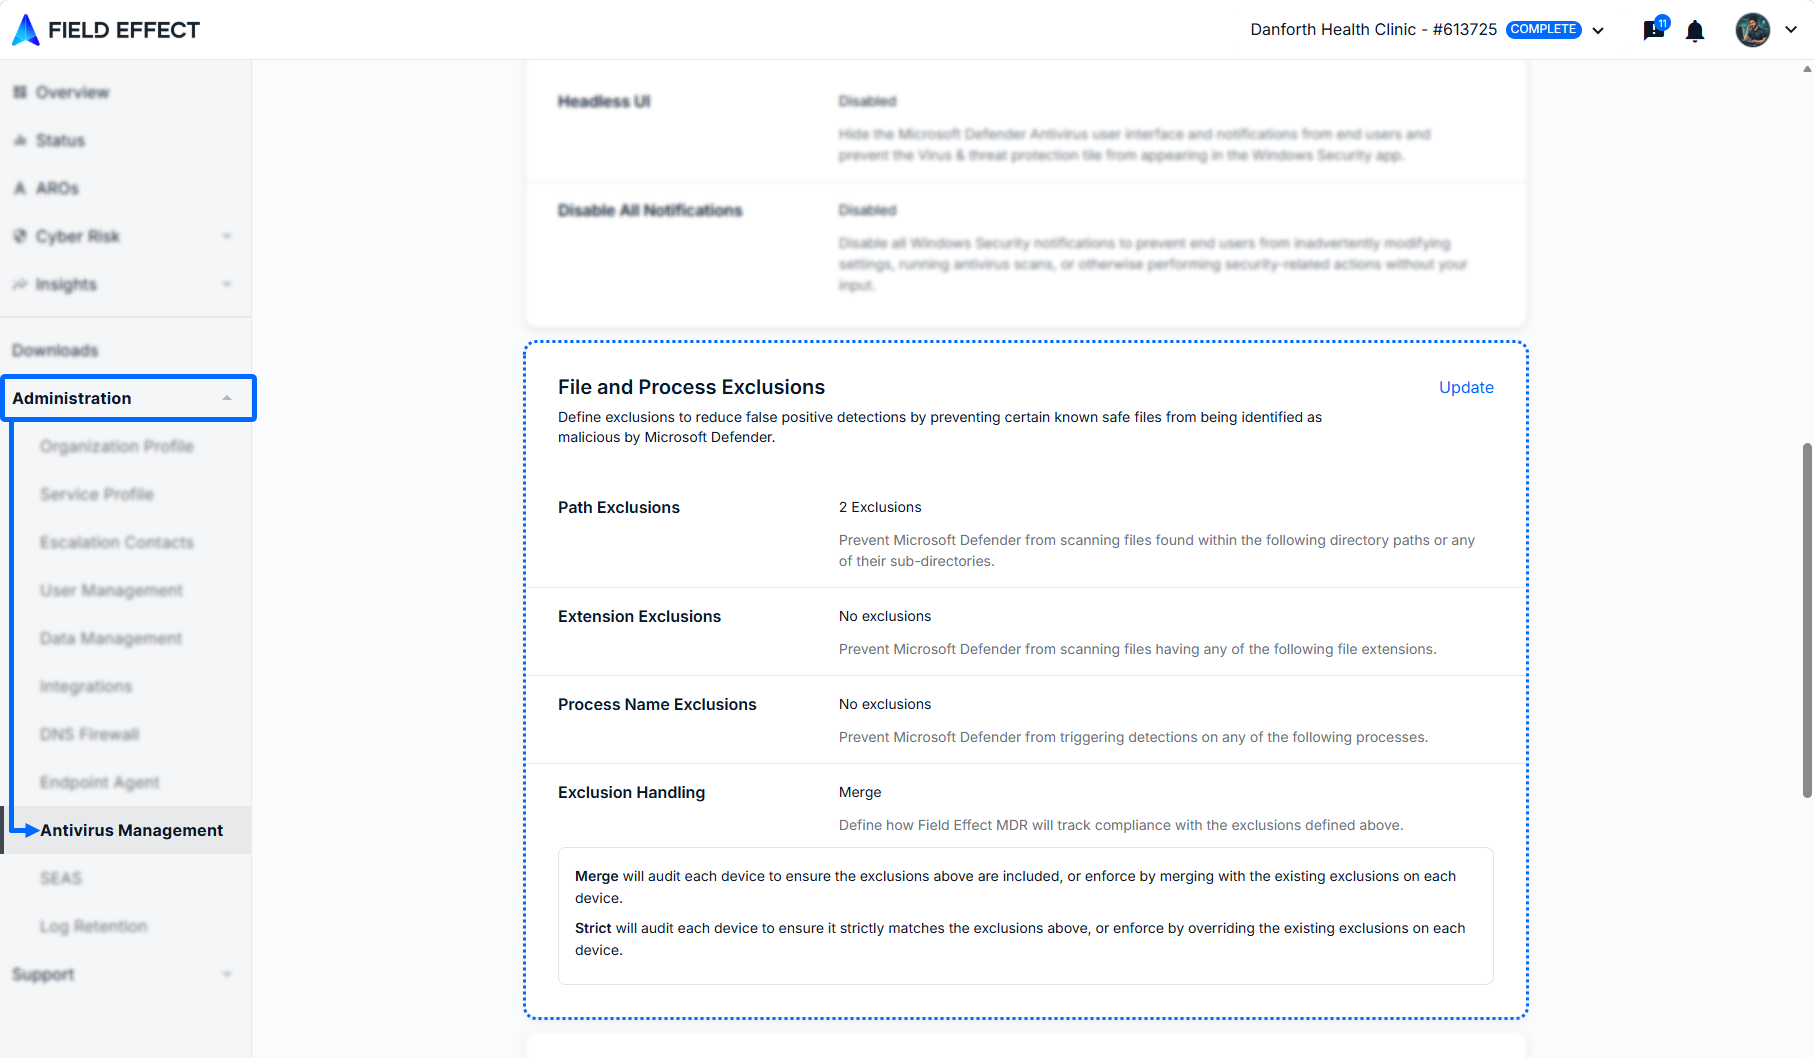Open the Downloads menu item

(x=55, y=350)
